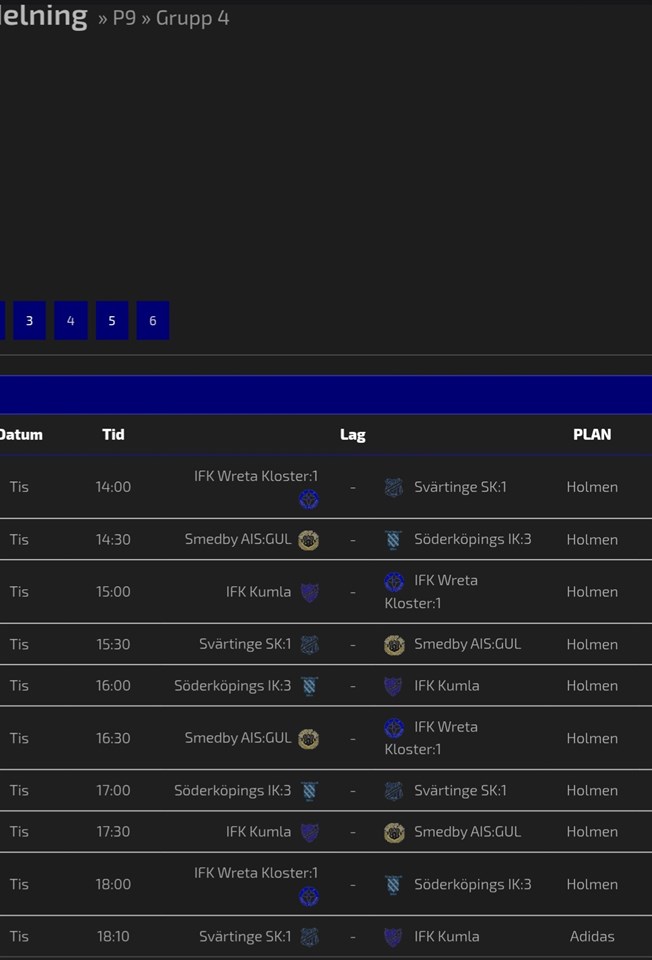Screen dimensions: 652x960
Task: Click Smedby AIS crest in 17:30 row
Action: (394, 832)
